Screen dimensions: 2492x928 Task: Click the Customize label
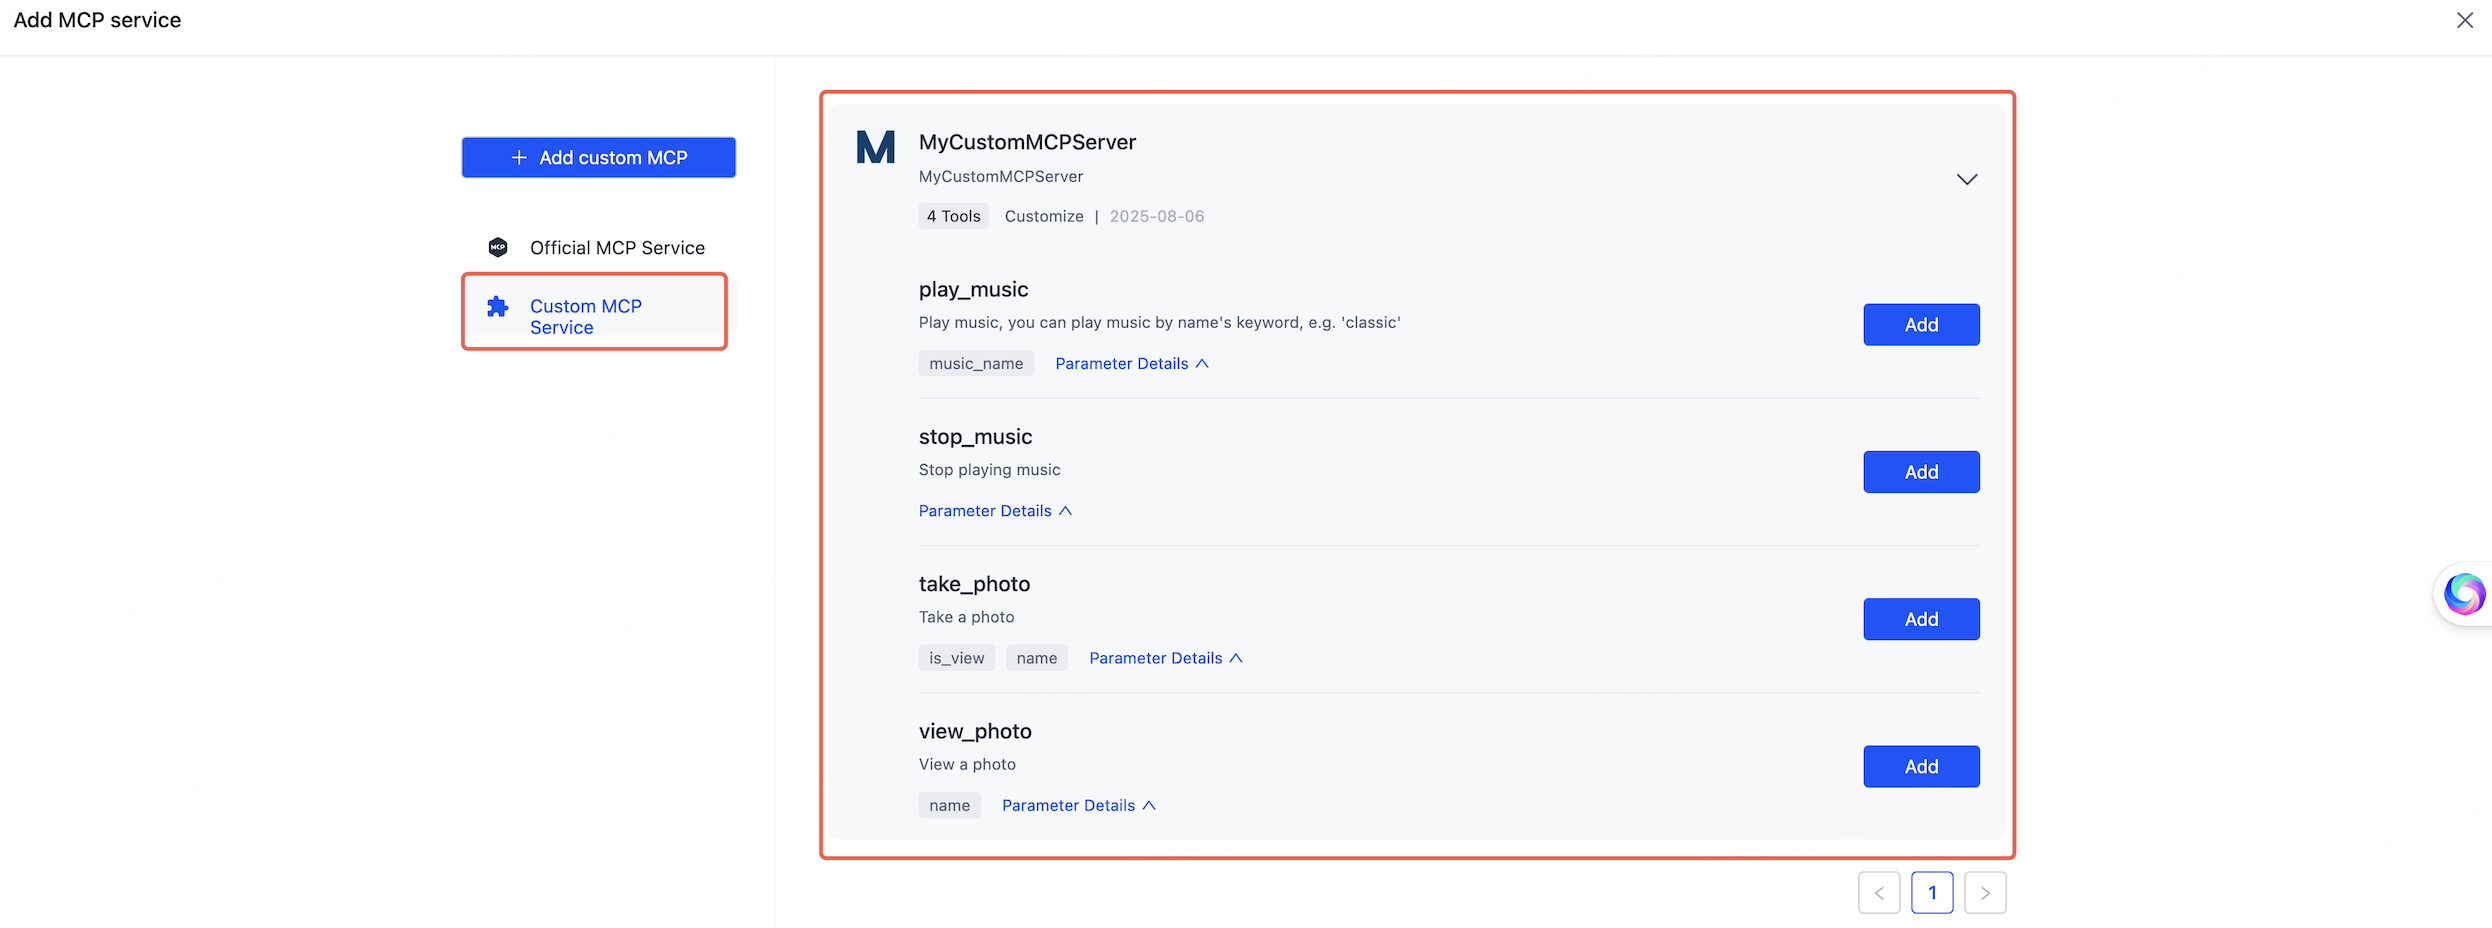click(x=1044, y=216)
